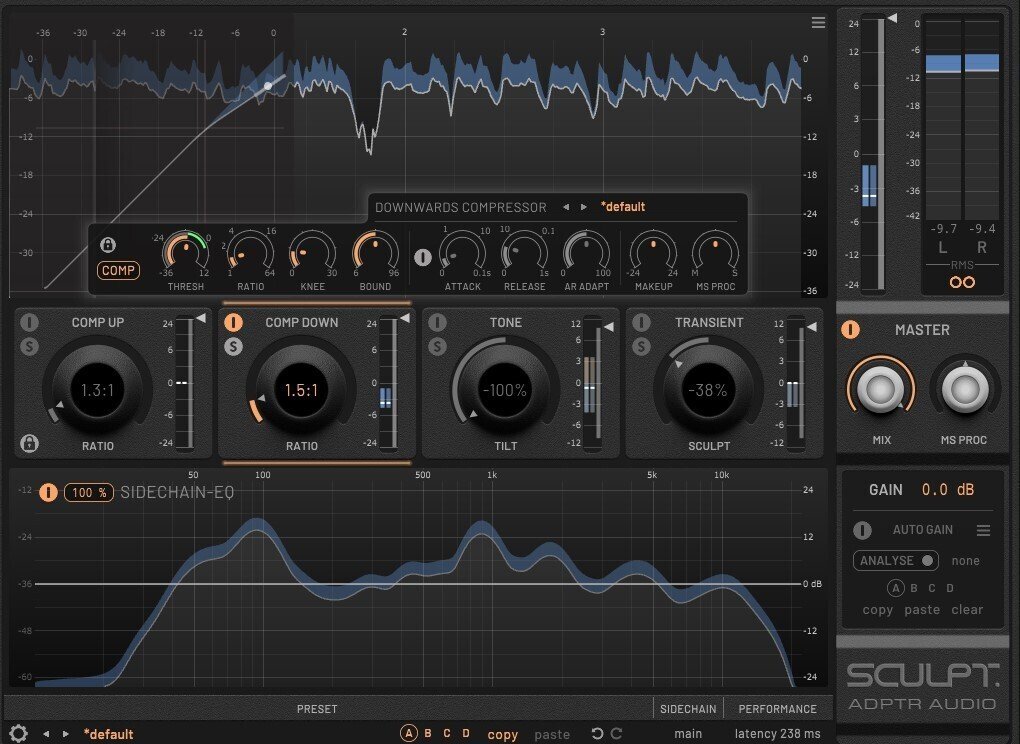Click the MAKEUP knob
1020x744 pixels.
point(653,254)
